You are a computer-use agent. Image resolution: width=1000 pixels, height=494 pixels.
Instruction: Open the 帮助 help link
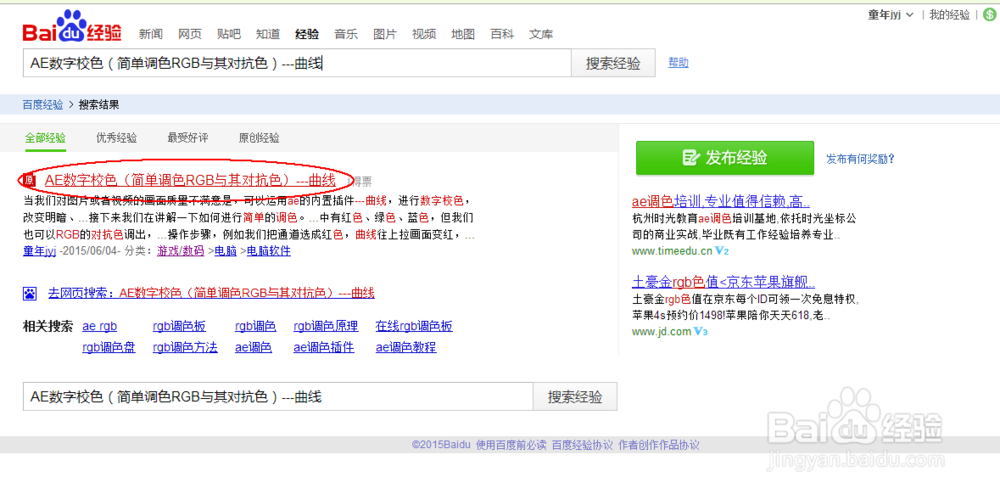pos(678,62)
